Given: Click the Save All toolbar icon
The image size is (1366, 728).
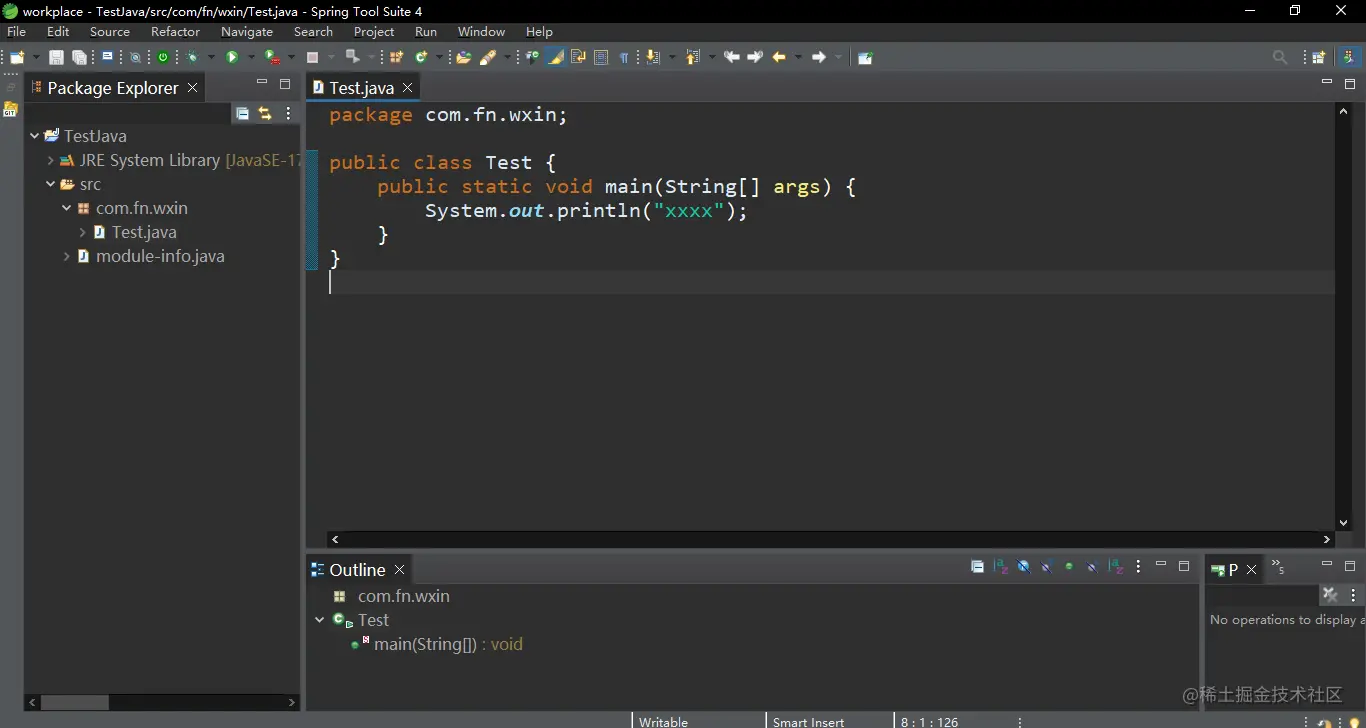Looking at the screenshot, I should 79,58.
